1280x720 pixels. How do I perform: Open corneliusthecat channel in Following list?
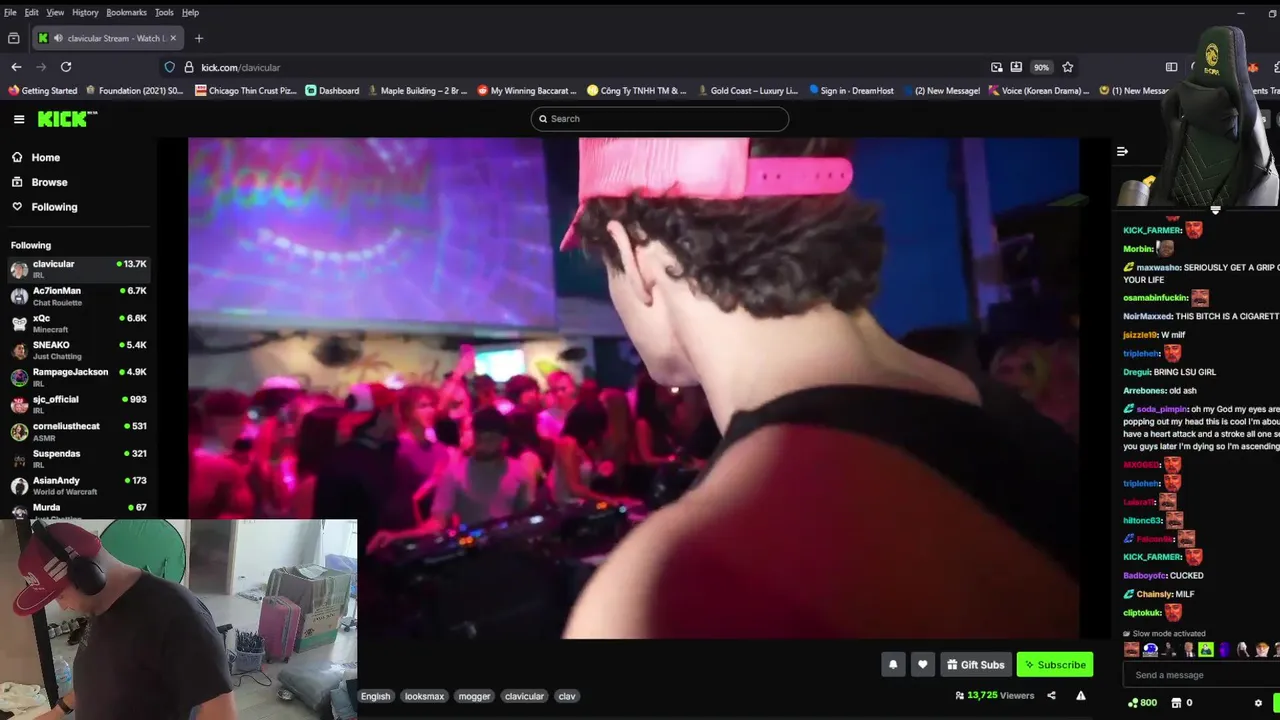tap(78, 431)
